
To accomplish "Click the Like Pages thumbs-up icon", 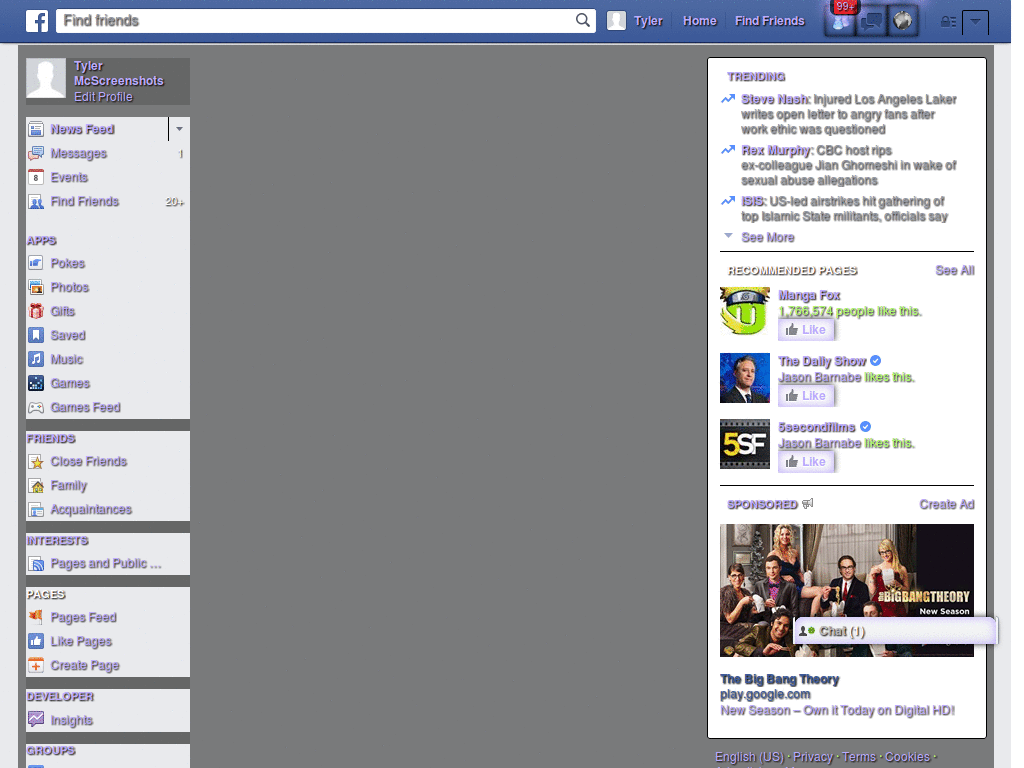I will pos(36,641).
